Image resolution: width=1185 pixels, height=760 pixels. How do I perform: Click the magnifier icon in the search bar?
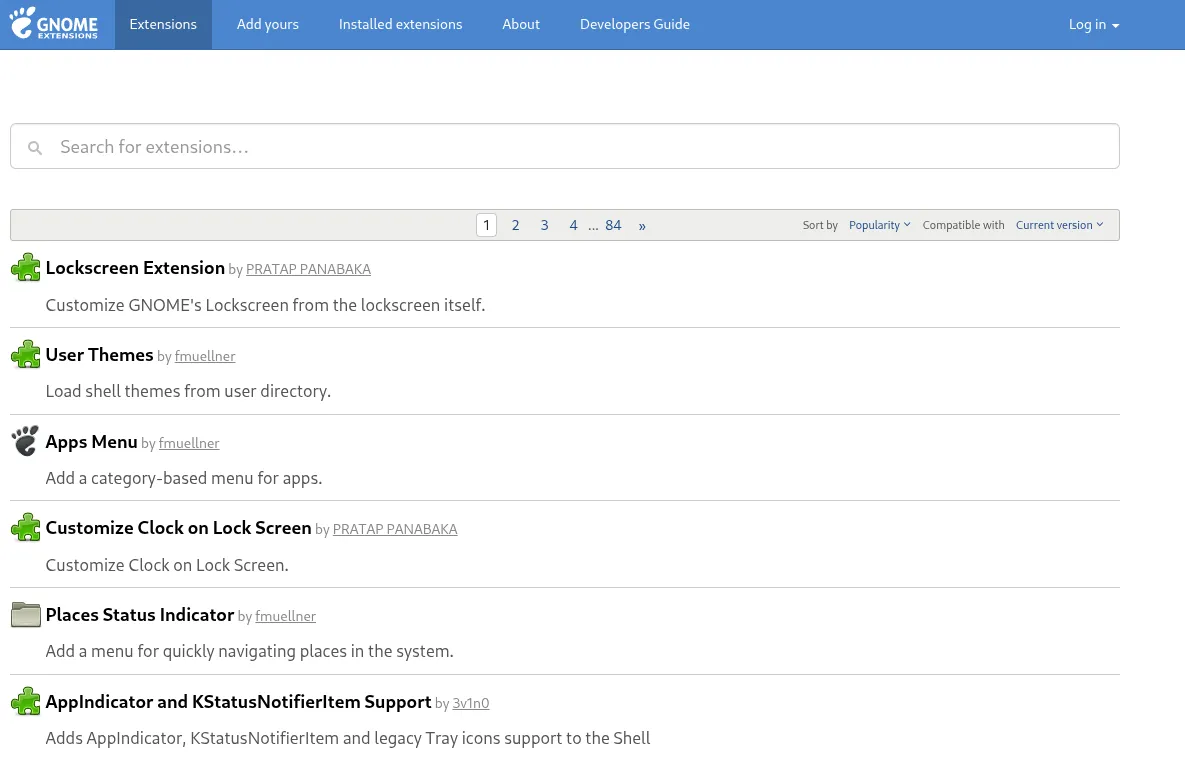35,147
